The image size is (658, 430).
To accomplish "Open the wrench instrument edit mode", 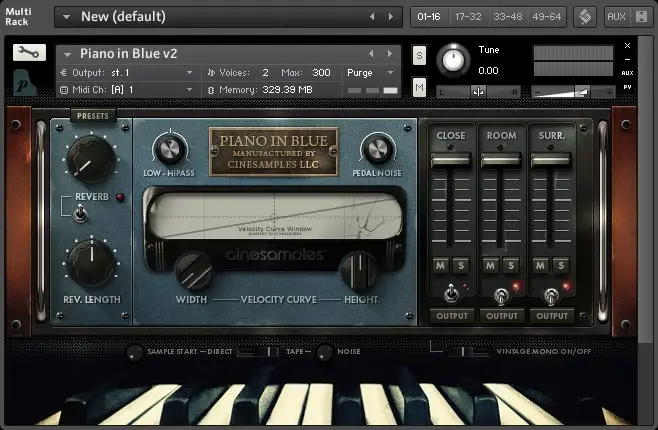I will tap(29, 52).
